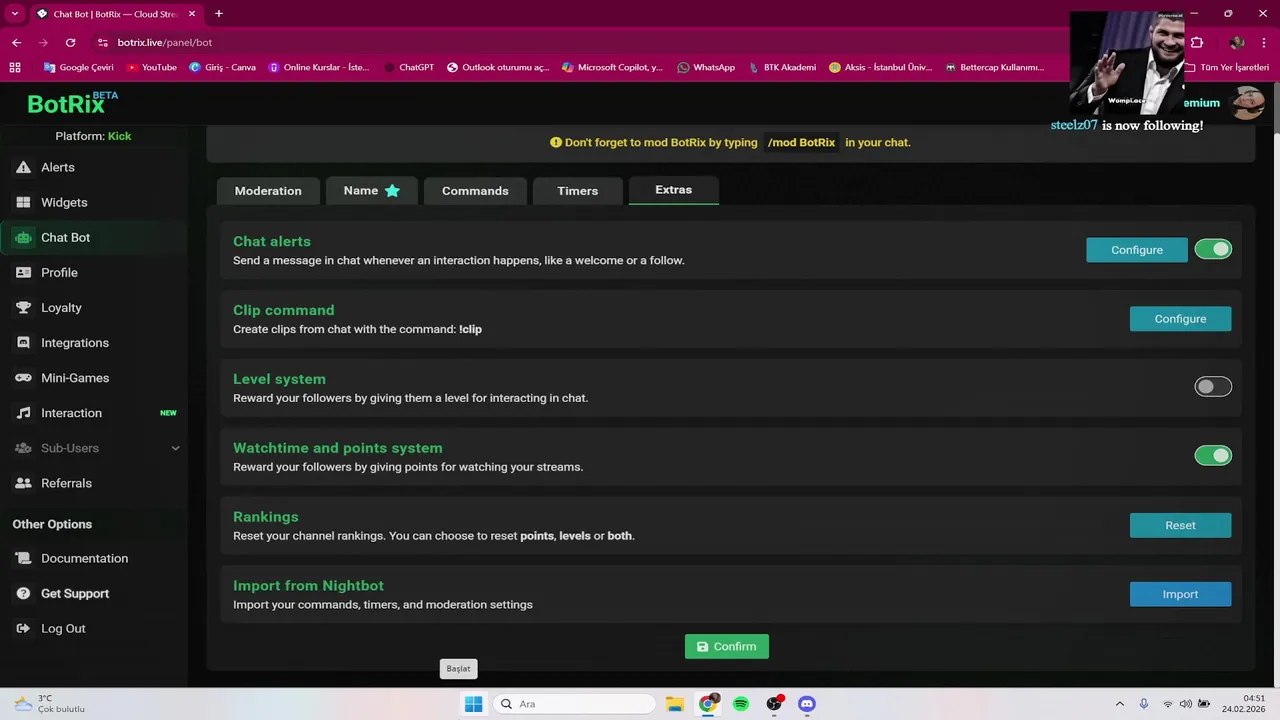Click the Platform: Kick label

[x=93, y=136]
